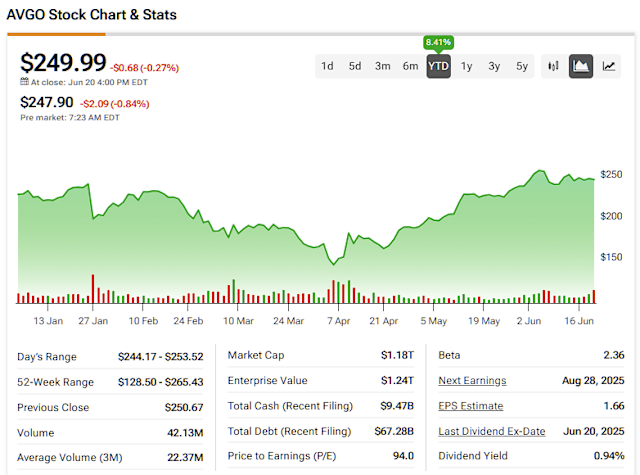Image resolution: width=640 pixels, height=475 pixels.
Task: Select the 1d time range
Action: tap(327, 66)
